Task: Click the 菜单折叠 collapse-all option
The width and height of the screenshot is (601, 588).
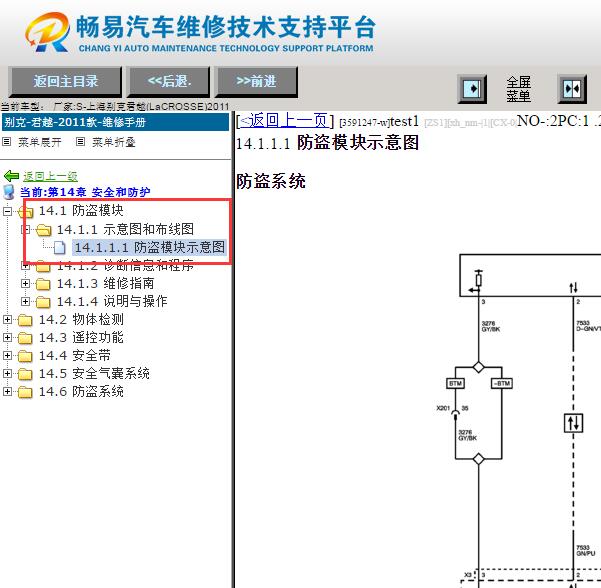Action: click(x=114, y=142)
